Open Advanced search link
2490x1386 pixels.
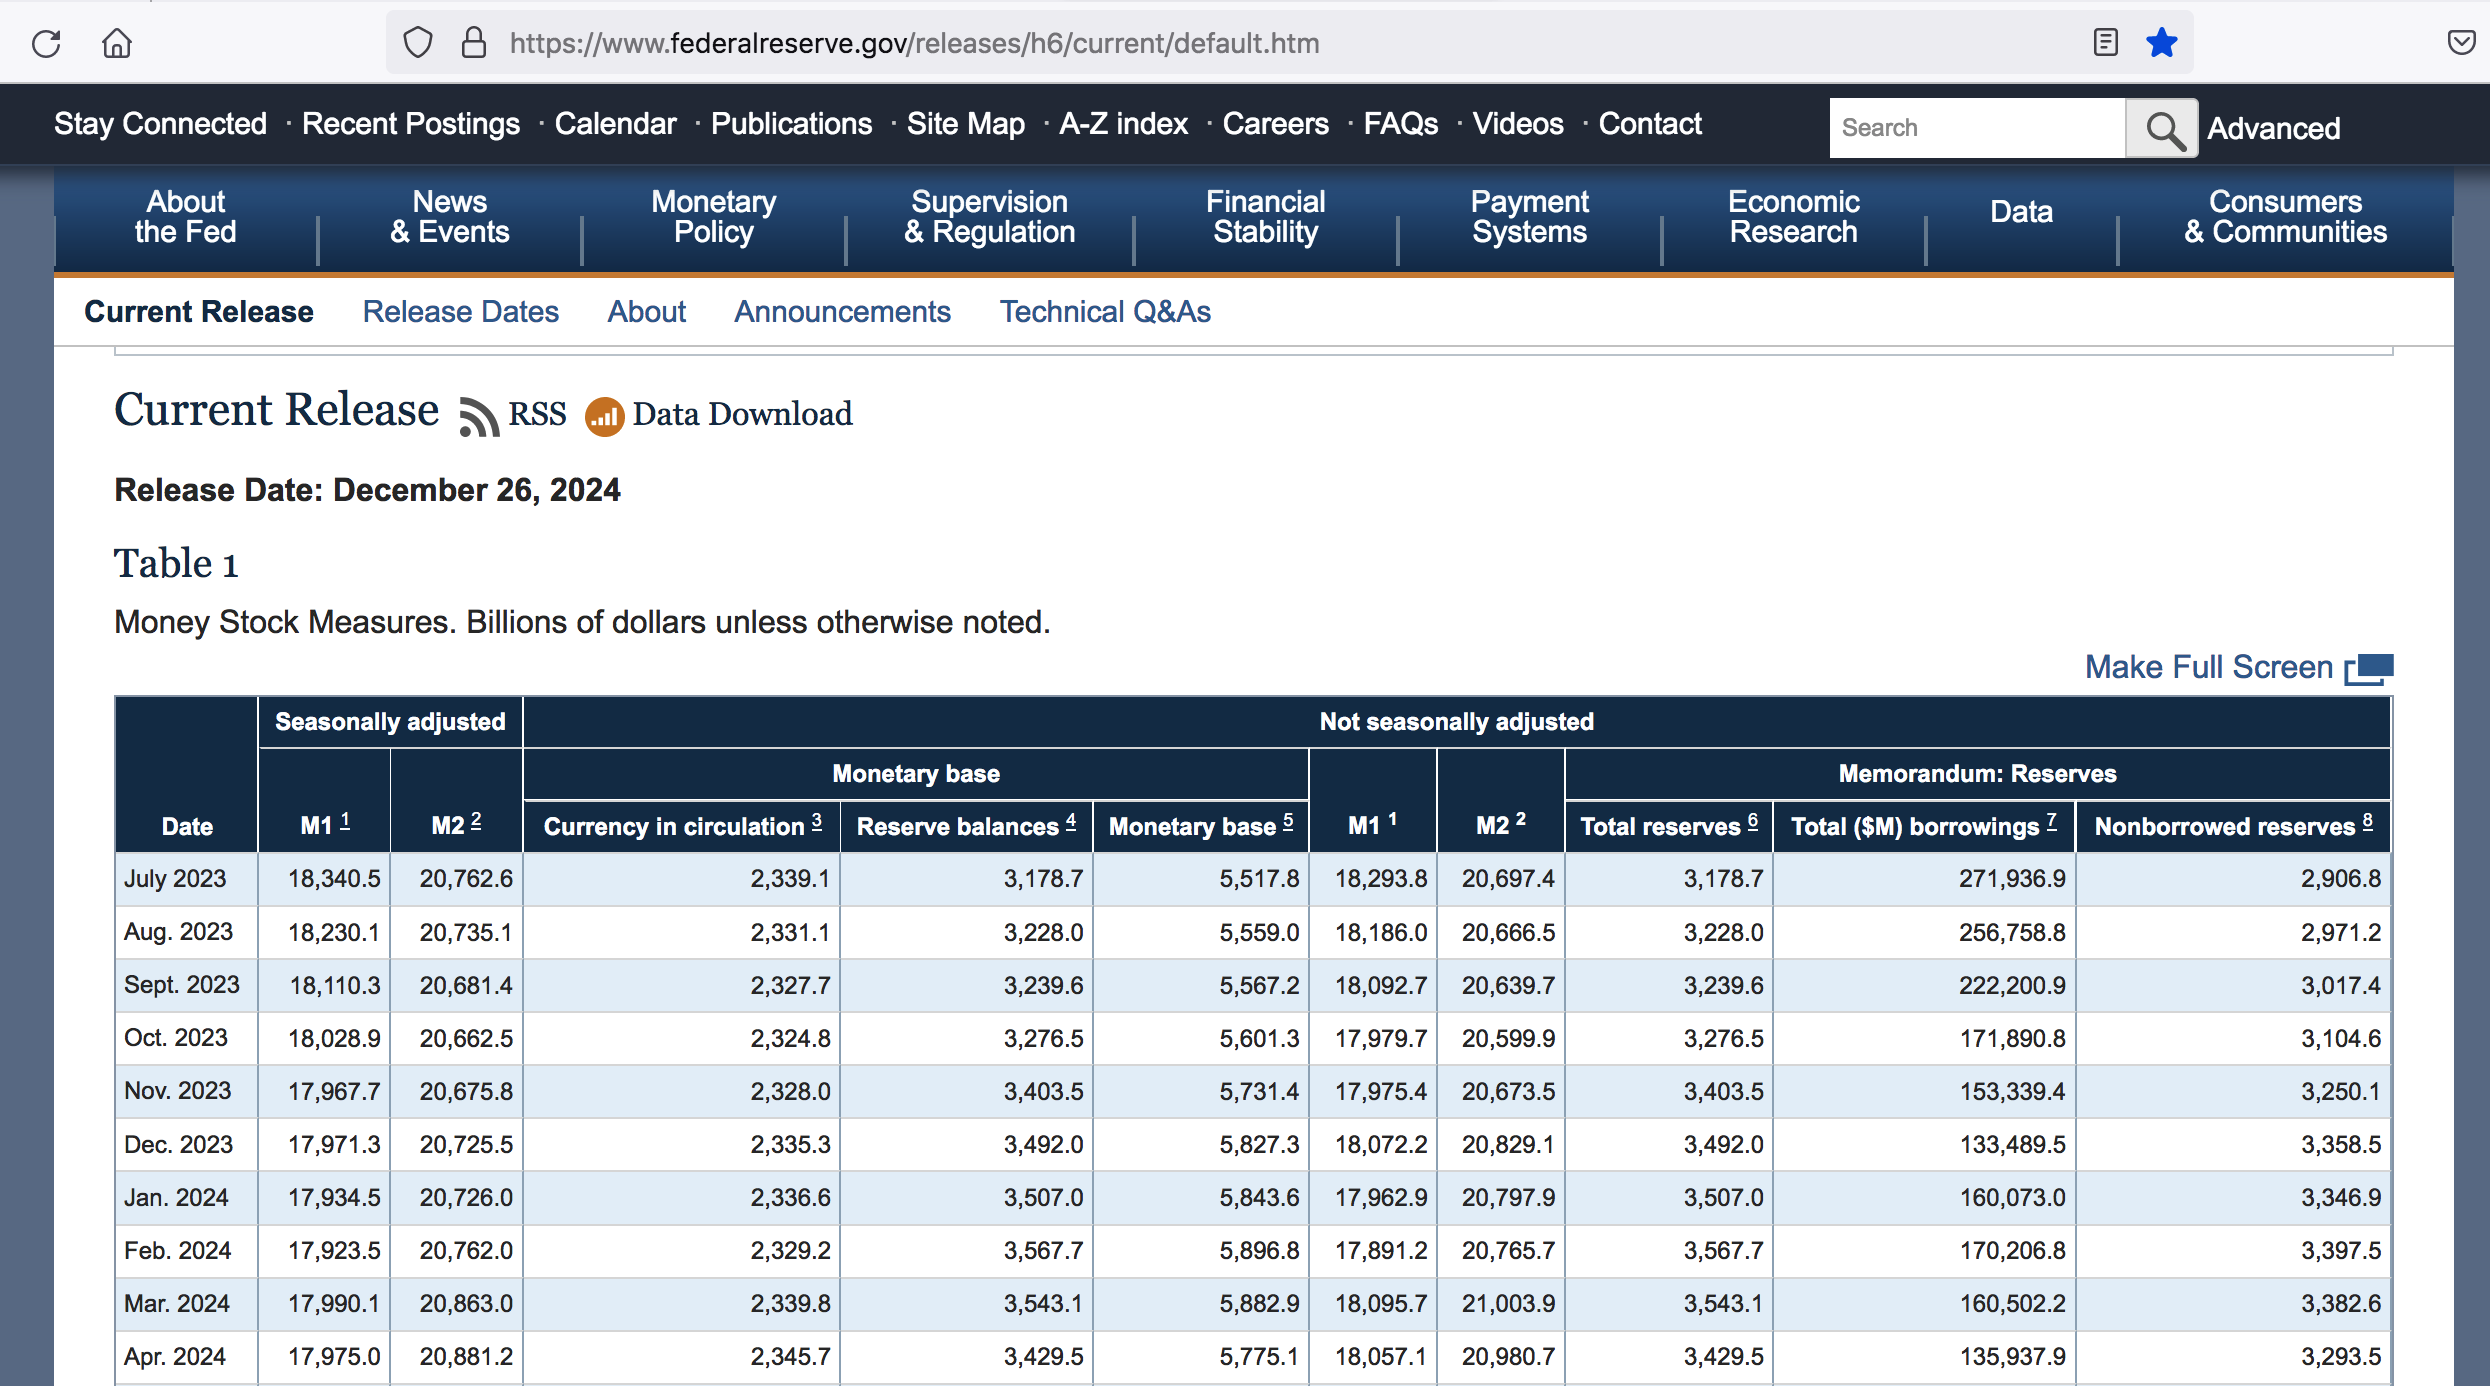coord(2273,128)
